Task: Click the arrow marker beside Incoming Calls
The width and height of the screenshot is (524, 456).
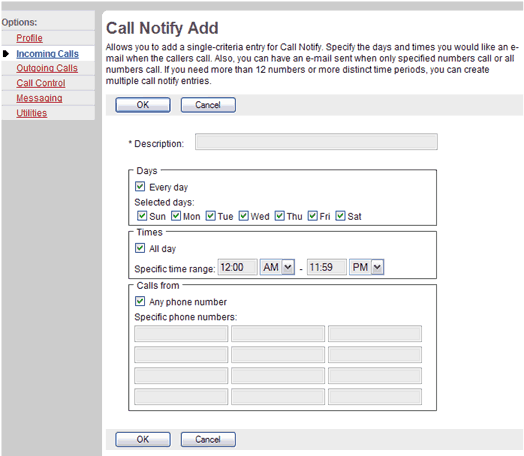Action: tap(6, 53)
